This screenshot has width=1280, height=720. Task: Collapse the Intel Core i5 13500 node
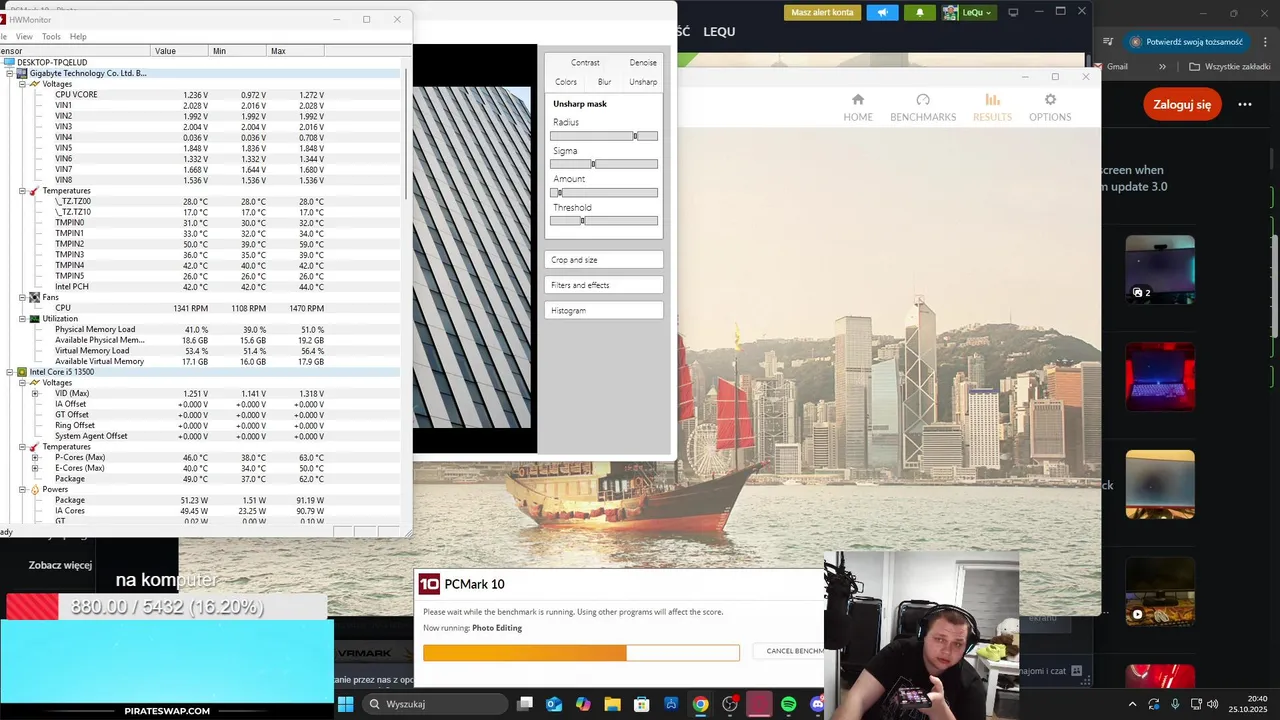coord(10,372)
